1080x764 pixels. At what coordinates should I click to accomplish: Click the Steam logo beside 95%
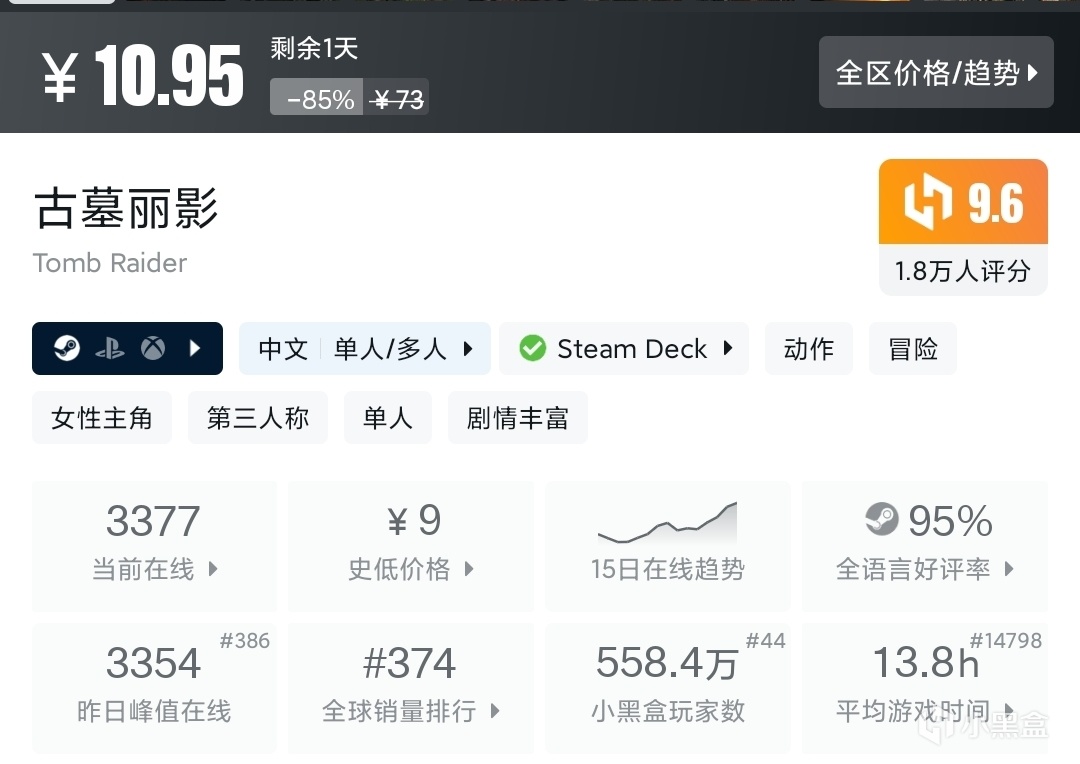[881, 519]
